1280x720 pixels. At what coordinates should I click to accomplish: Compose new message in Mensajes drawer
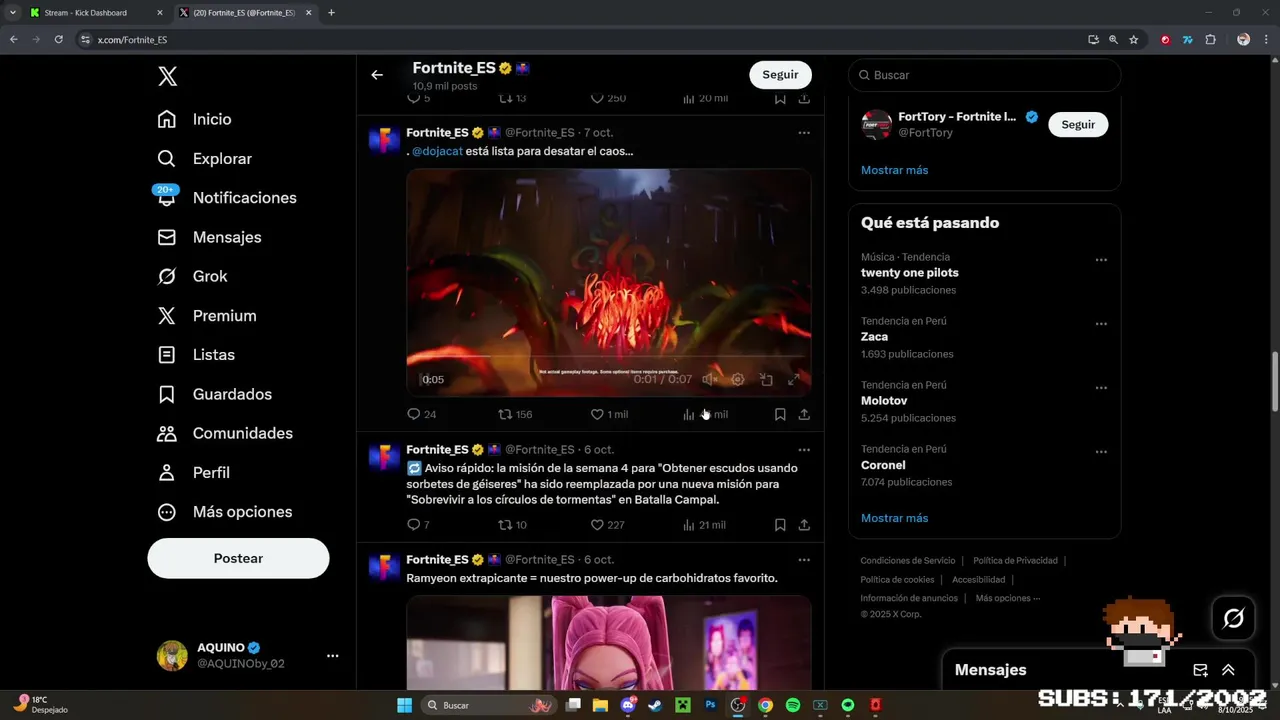(1201, 670)
